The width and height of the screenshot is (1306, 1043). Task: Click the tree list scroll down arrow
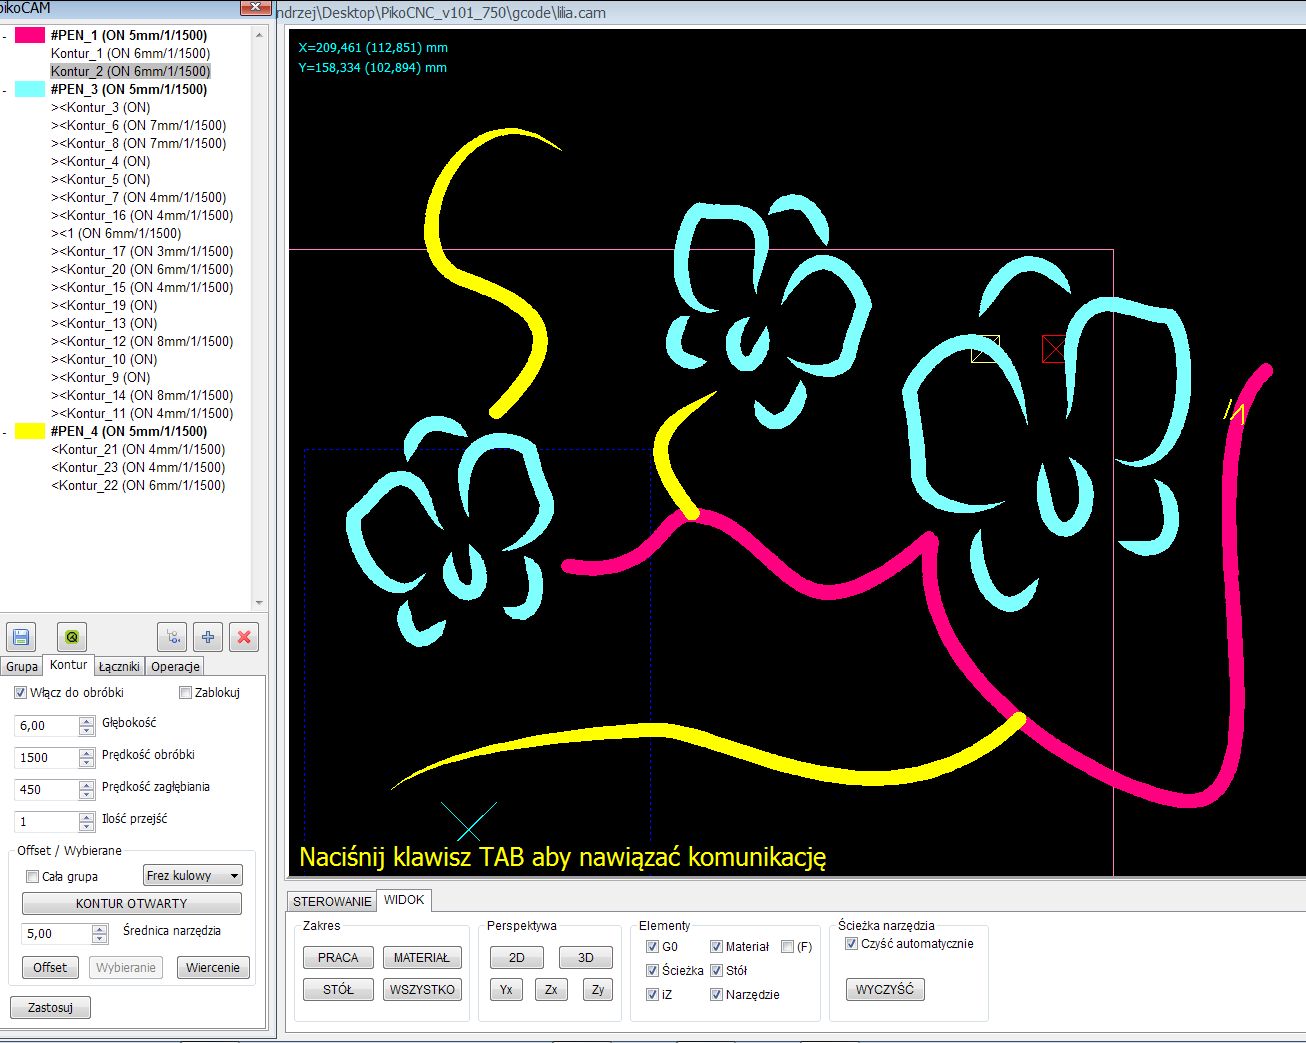pyautogui.click(x=260, y=603)
